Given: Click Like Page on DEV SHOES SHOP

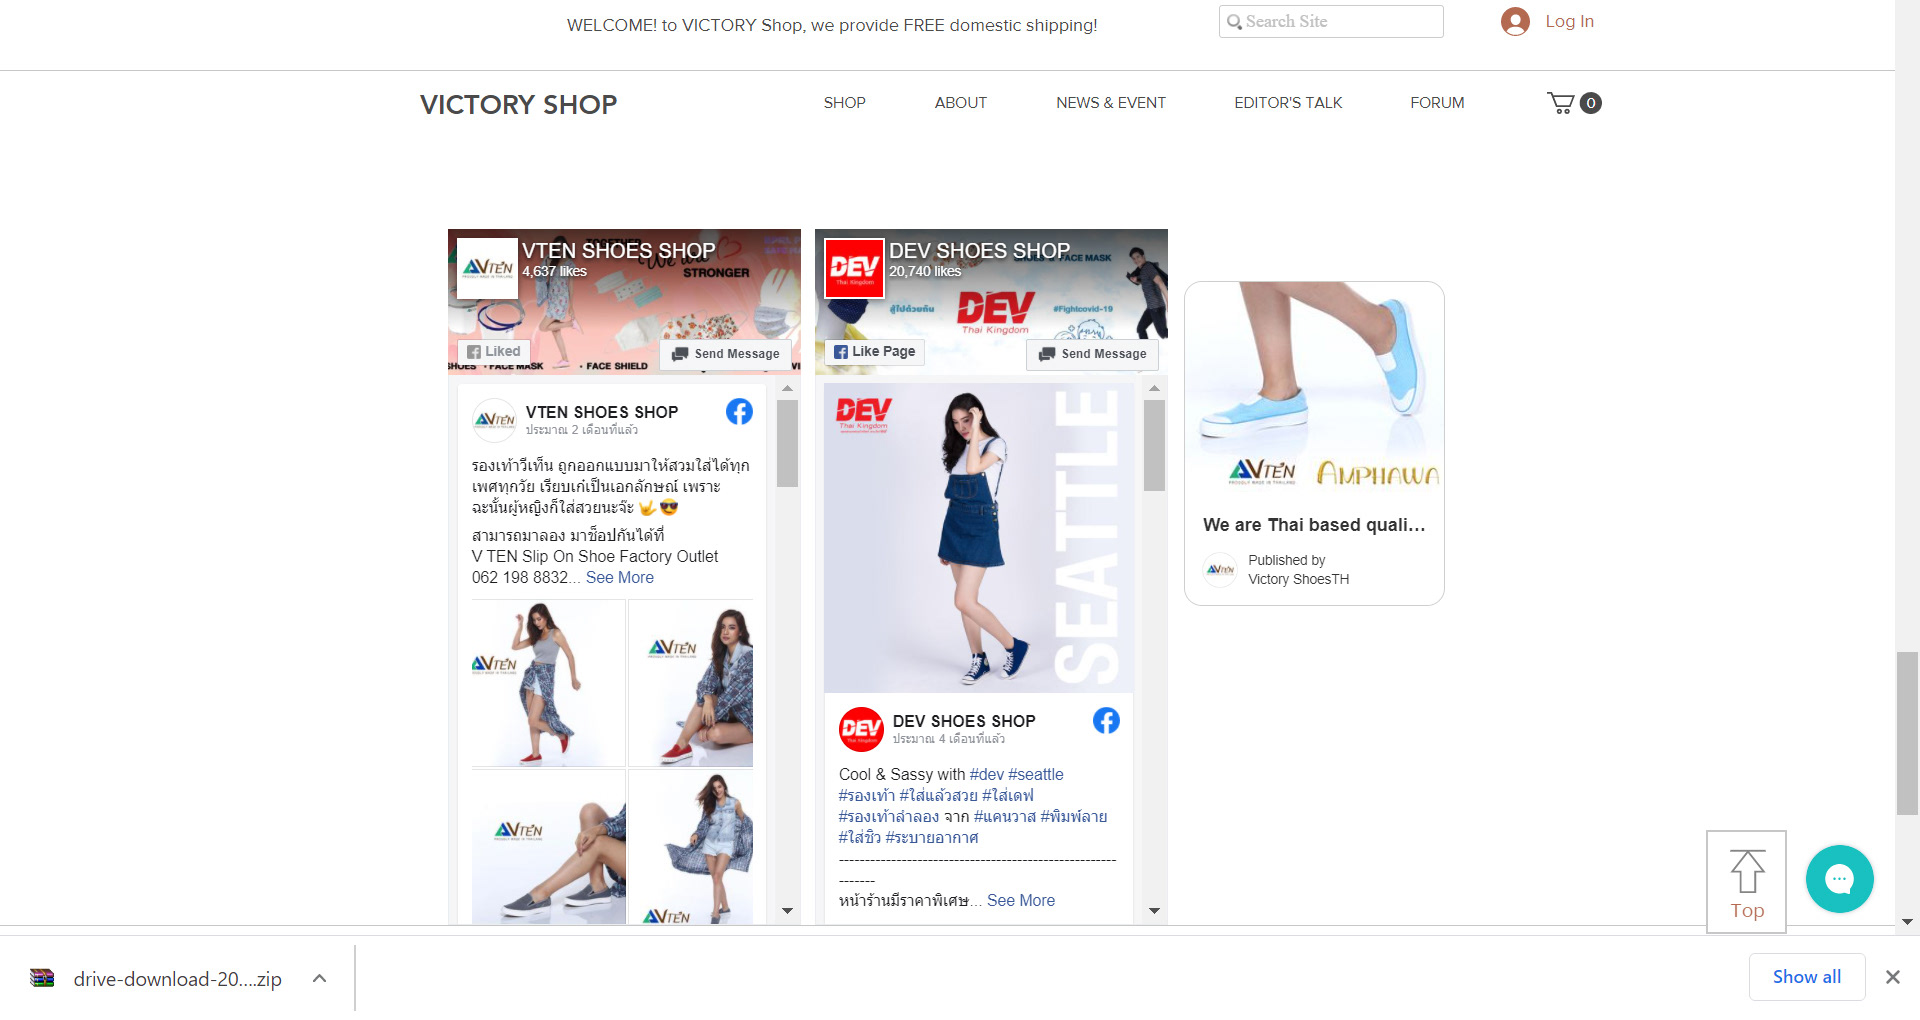Looking at the screenshot, I should (875, 352).
